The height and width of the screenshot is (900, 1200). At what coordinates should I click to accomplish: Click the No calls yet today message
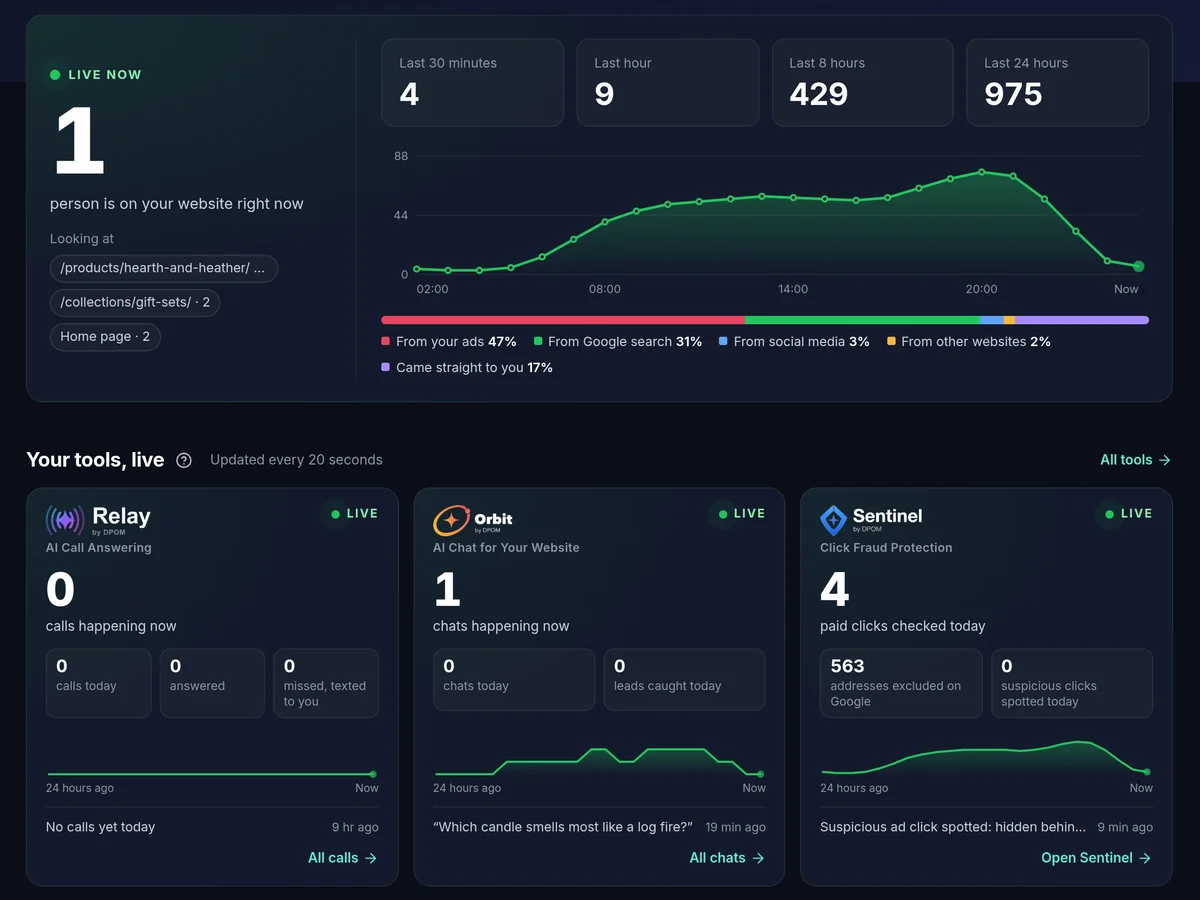coord(100,827)
